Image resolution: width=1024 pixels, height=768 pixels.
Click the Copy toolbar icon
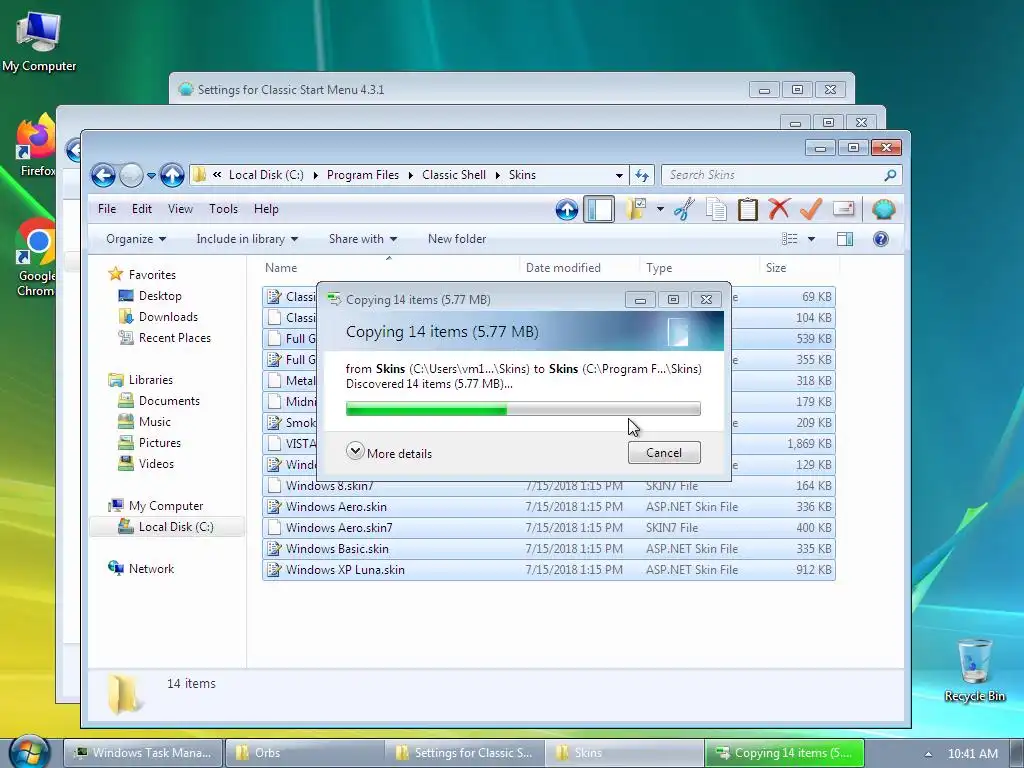tap(716, 210)
